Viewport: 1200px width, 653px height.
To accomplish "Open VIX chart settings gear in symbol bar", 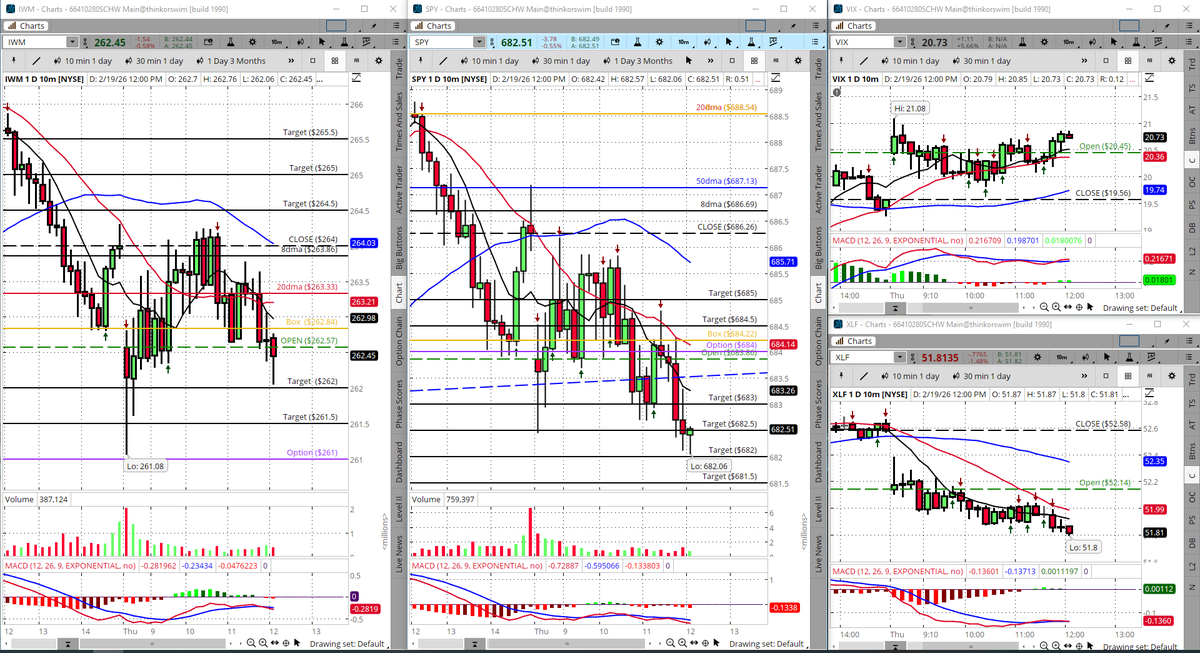I will [1044, 42].
